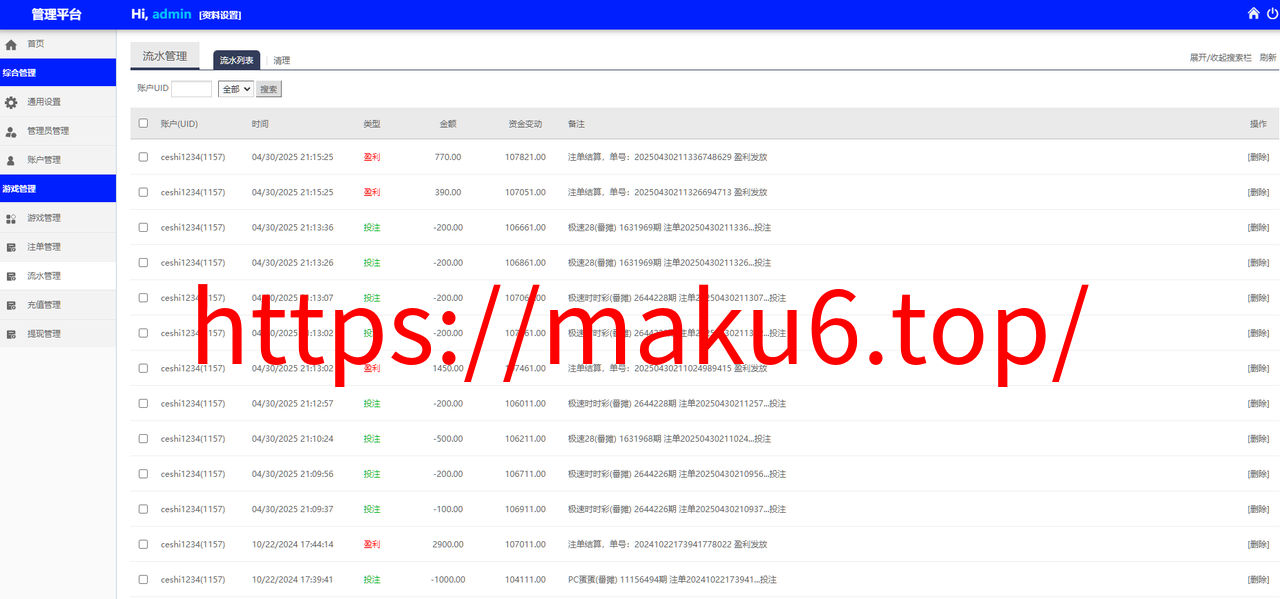Click 盈利 type in 17:44:14 row
Viewport: 1280px width, 599px height.
372,544
